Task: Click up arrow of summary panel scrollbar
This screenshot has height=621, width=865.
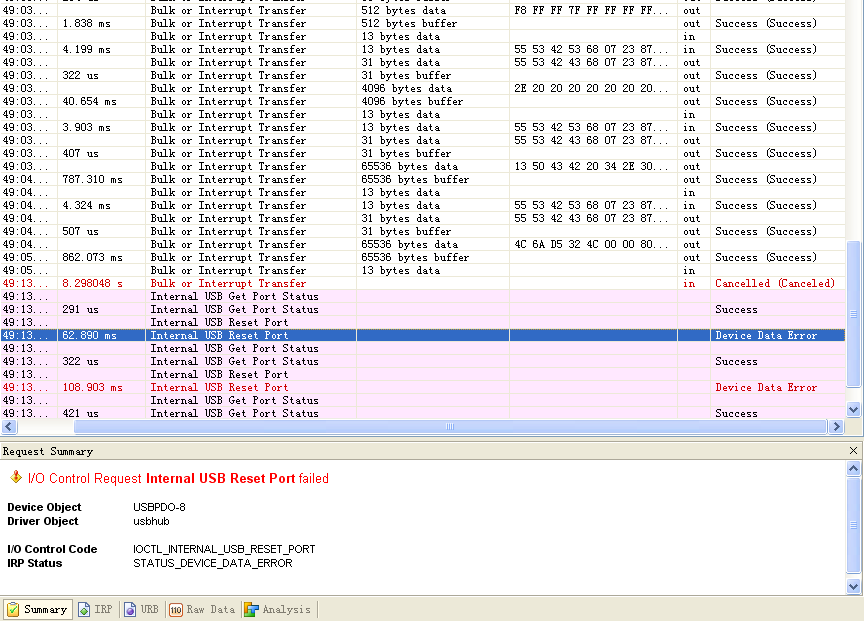Action: [853, 469]
